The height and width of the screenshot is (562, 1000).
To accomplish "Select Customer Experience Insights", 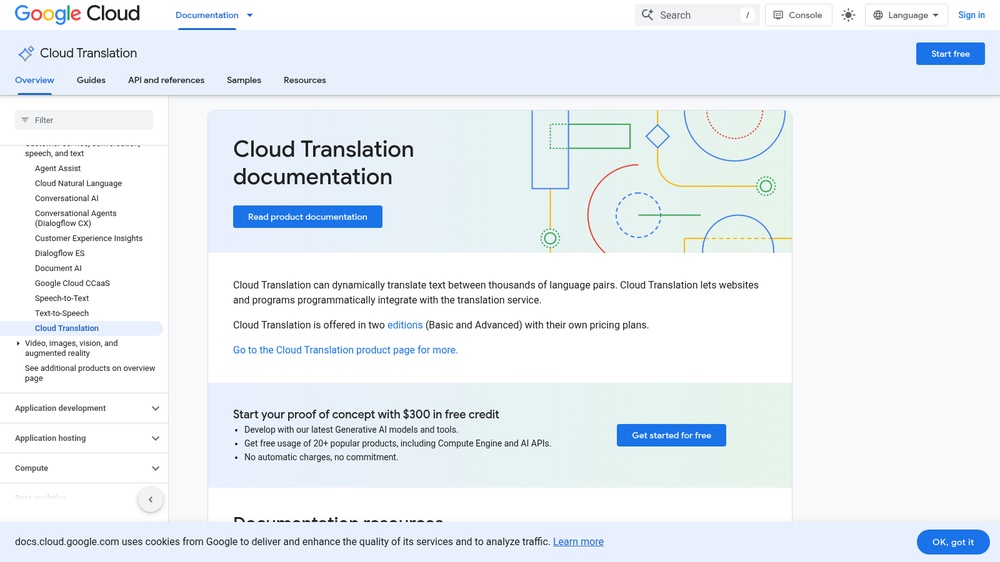I will (x=89, y=239).
